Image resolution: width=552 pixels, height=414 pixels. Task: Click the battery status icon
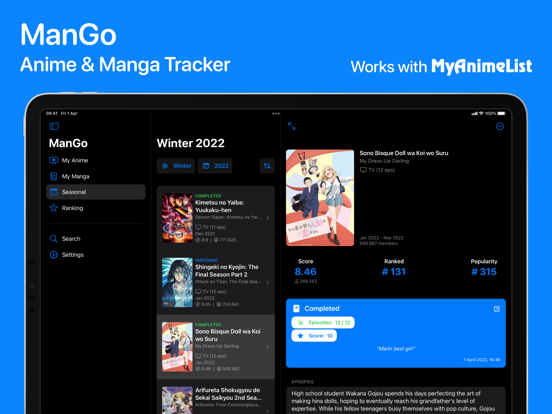[502, 113]
